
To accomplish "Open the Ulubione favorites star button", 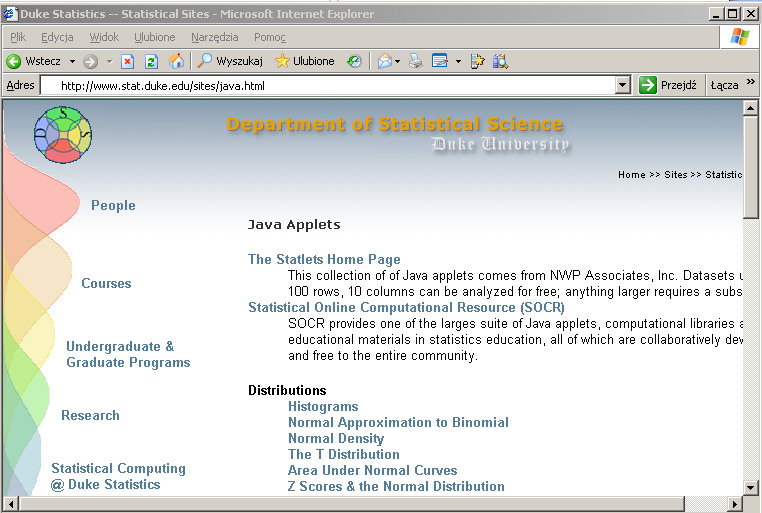I will [x=305, y=61].
